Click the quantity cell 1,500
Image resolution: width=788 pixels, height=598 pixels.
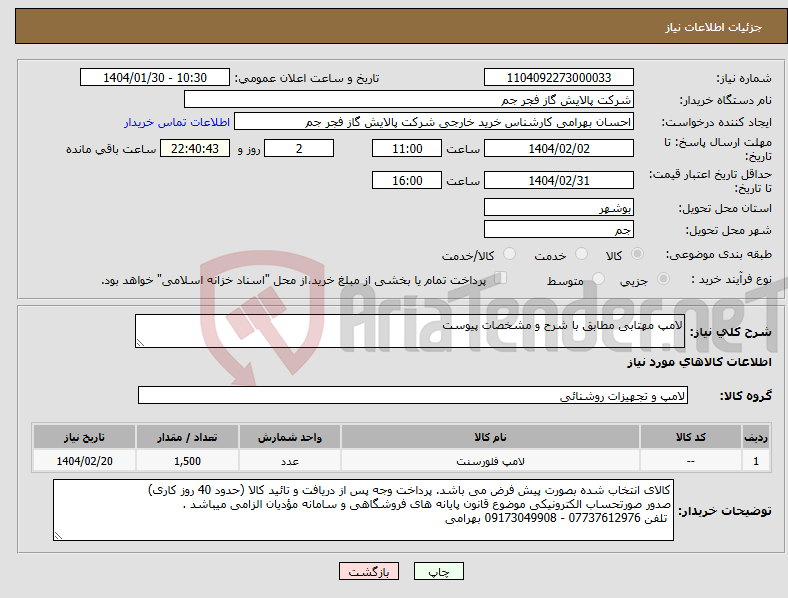point(187,461)
